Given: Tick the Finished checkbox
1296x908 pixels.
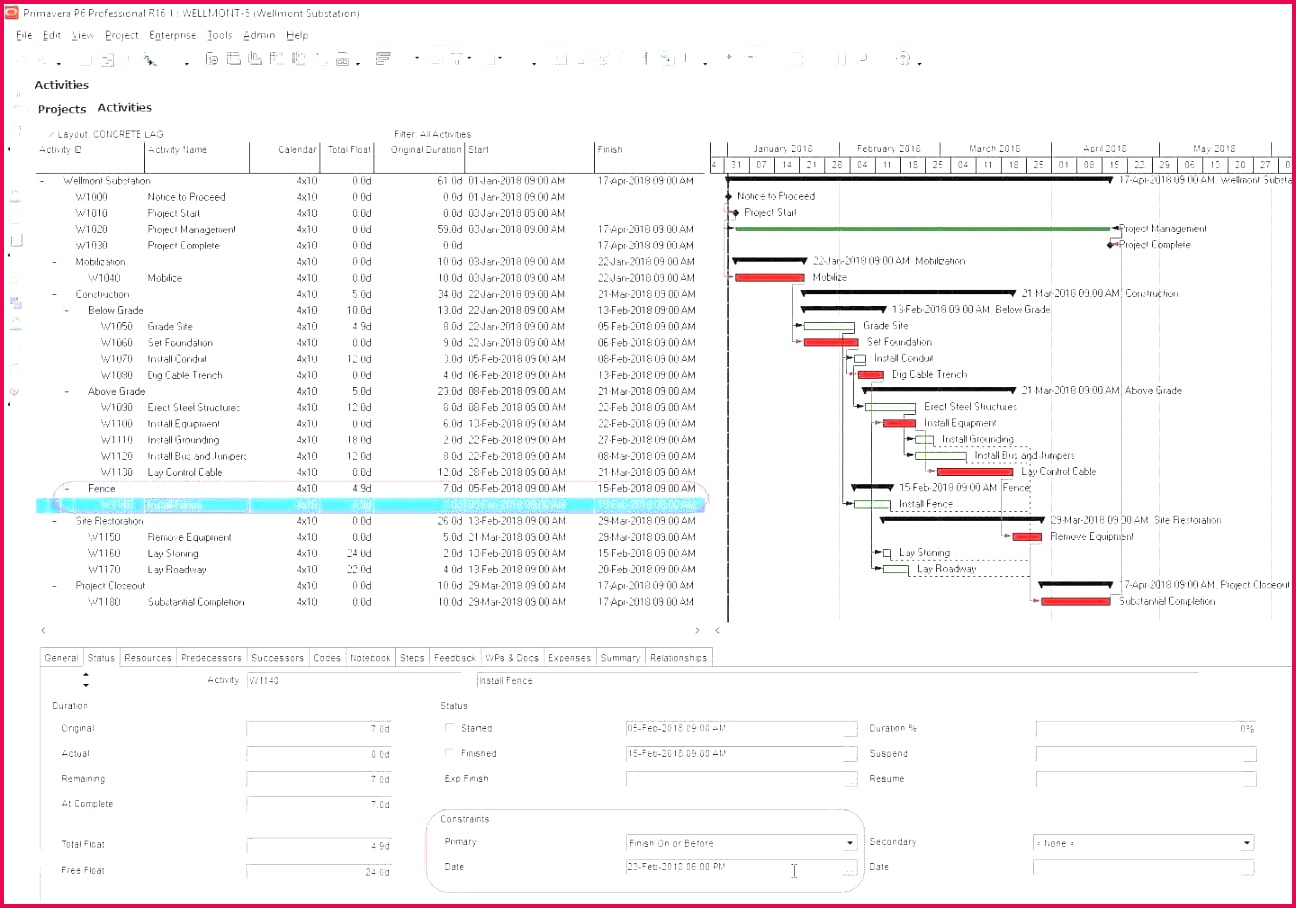Looking at the screenshot, I should pos(450,754).
